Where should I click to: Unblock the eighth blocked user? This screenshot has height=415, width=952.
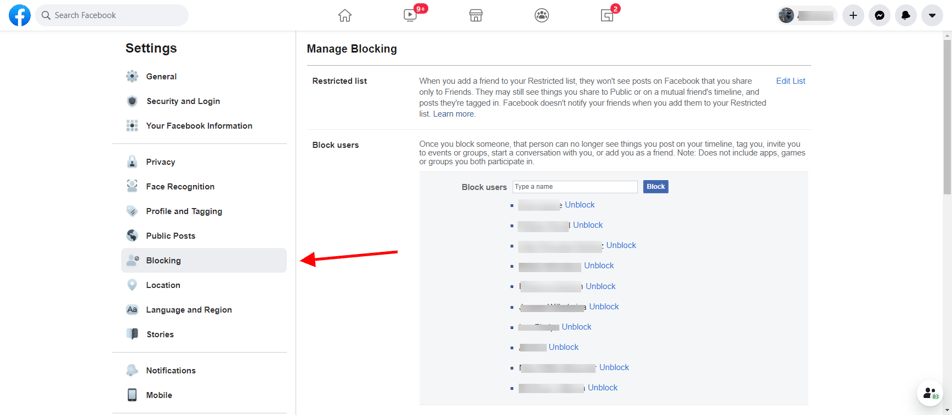point(564,347)
